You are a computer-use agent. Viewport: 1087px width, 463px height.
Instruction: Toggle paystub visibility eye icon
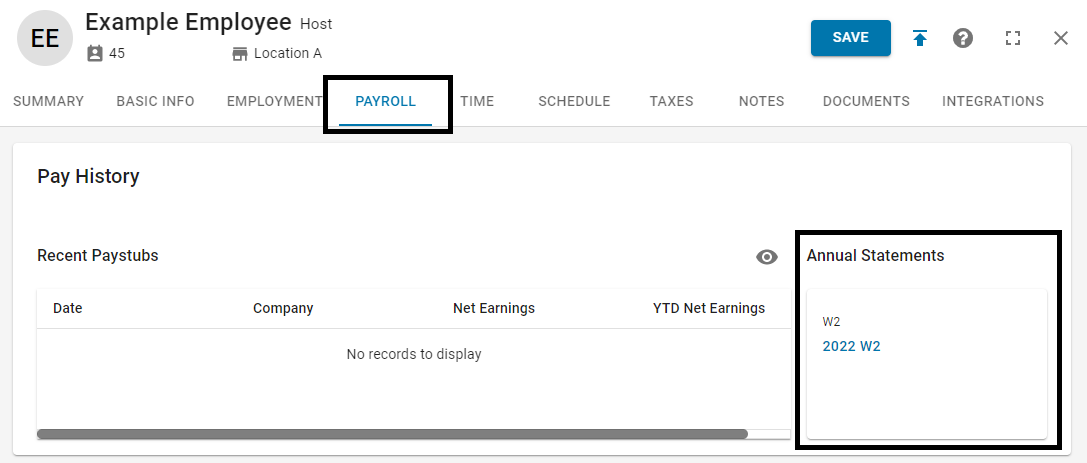(767, 257)
